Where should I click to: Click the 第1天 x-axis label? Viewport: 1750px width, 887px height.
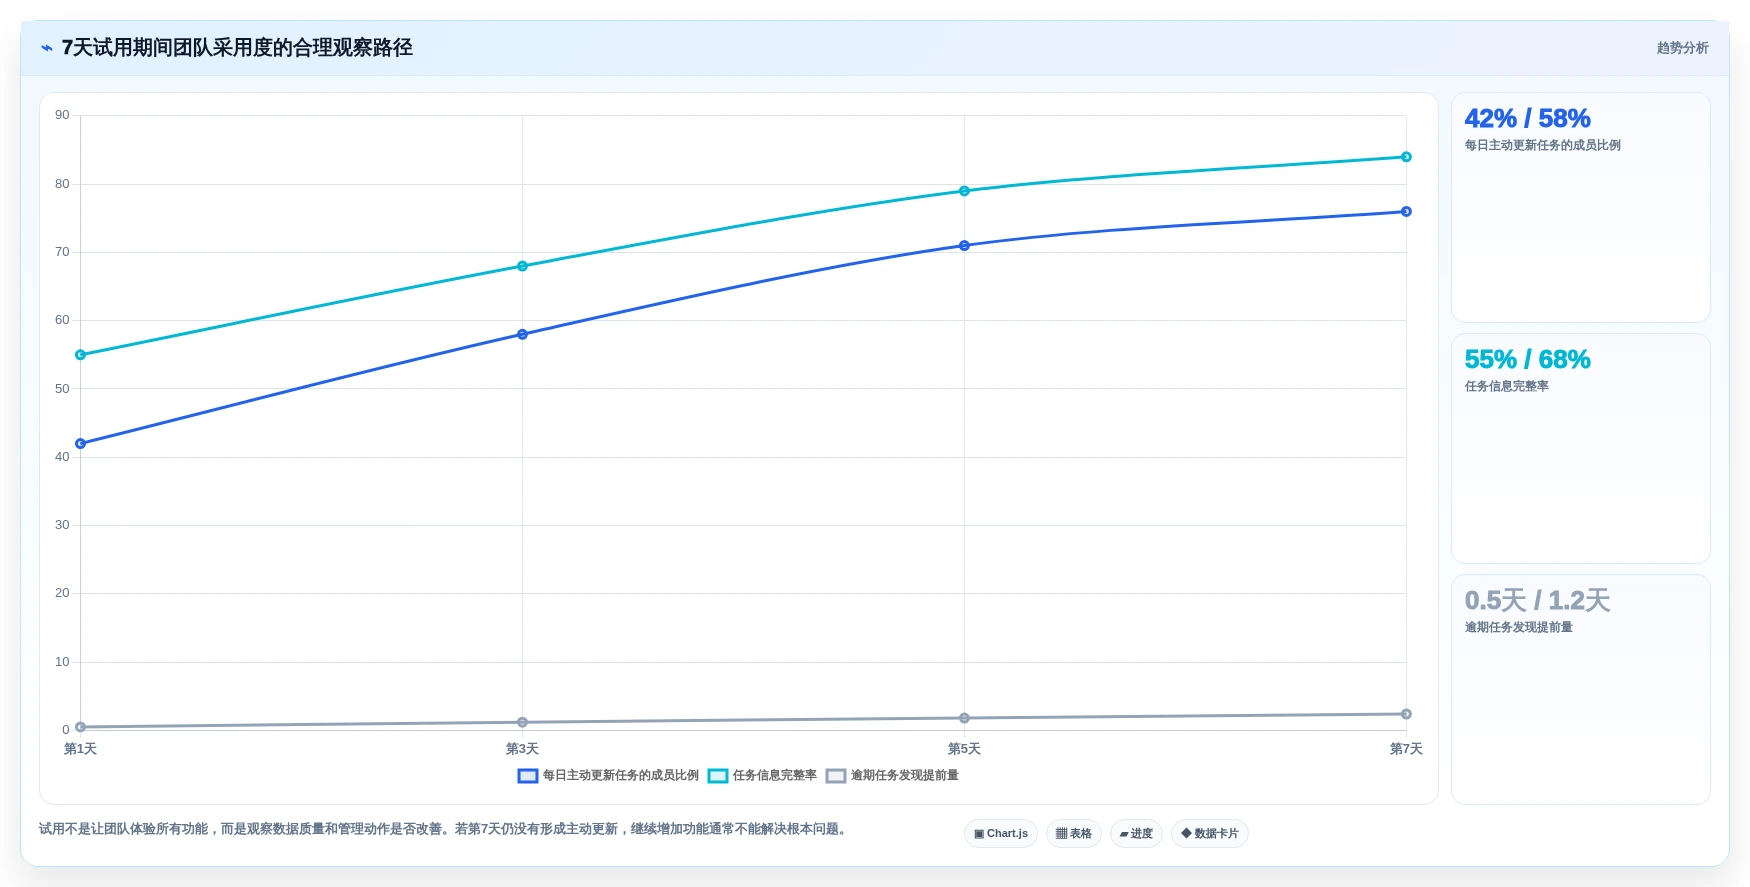80,749
